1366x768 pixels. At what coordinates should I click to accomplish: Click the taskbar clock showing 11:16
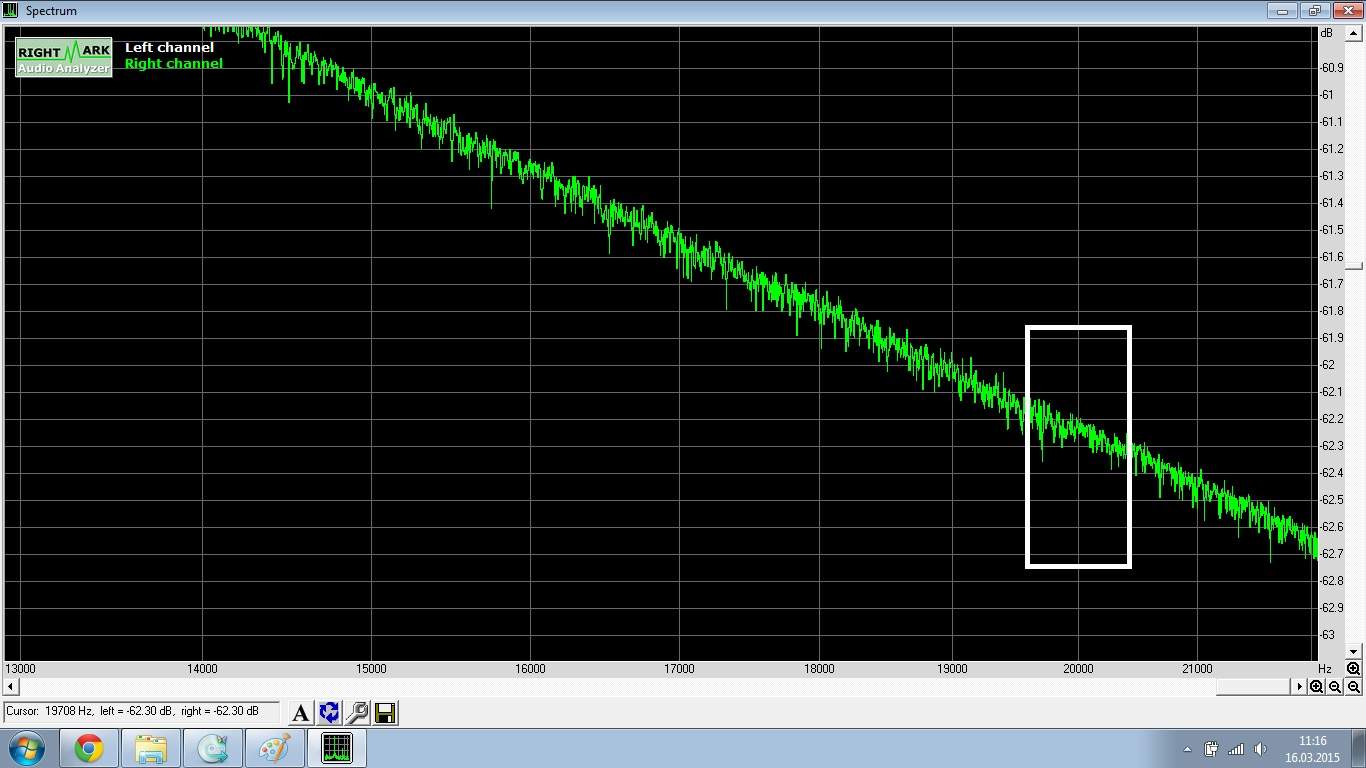click(1312, 749)
